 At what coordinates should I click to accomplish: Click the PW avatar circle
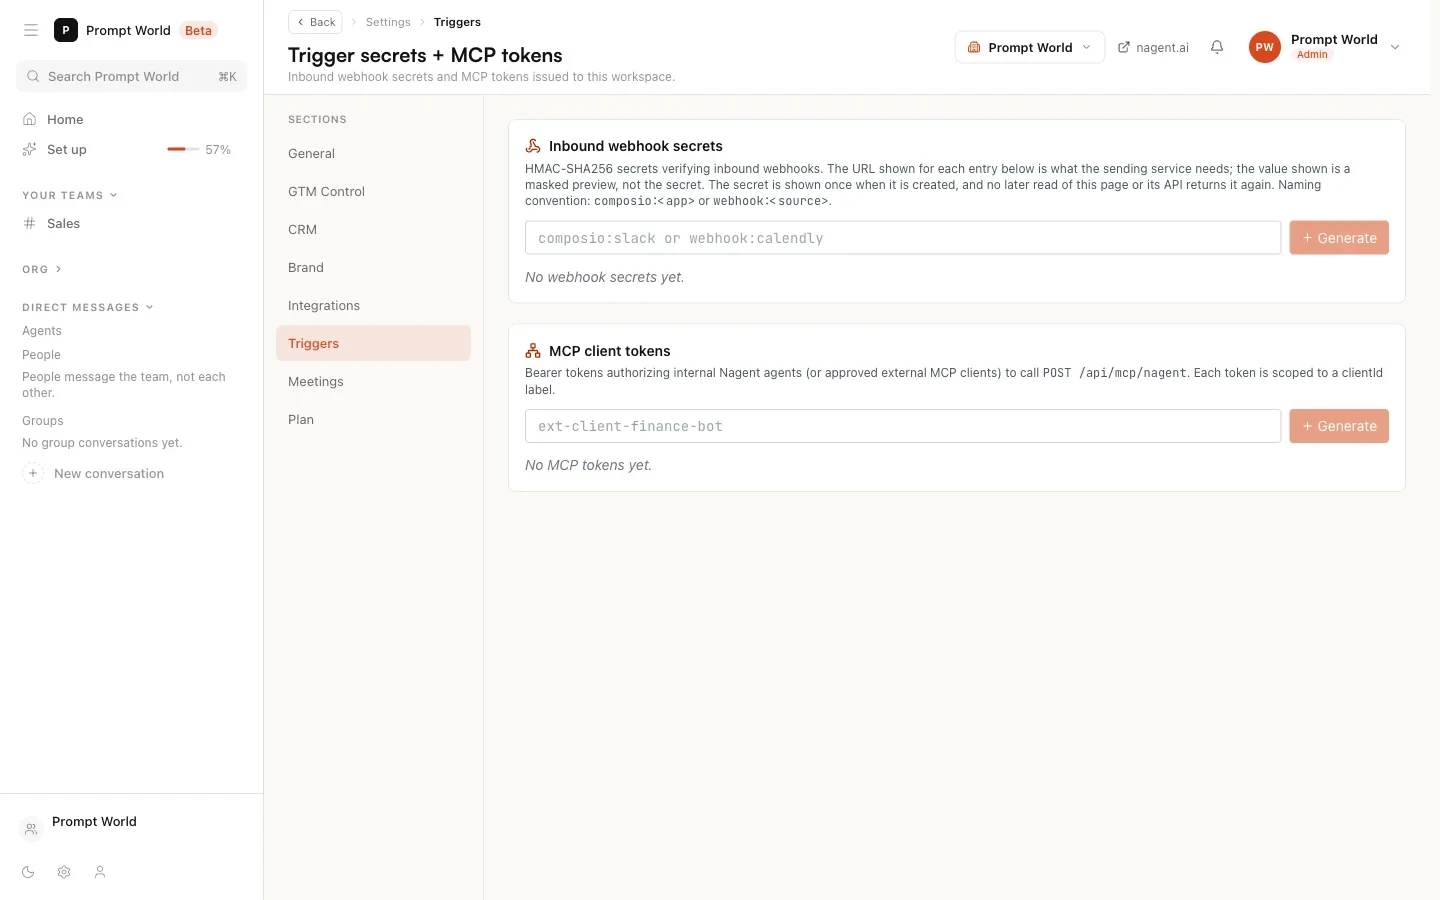[1265, 47]
